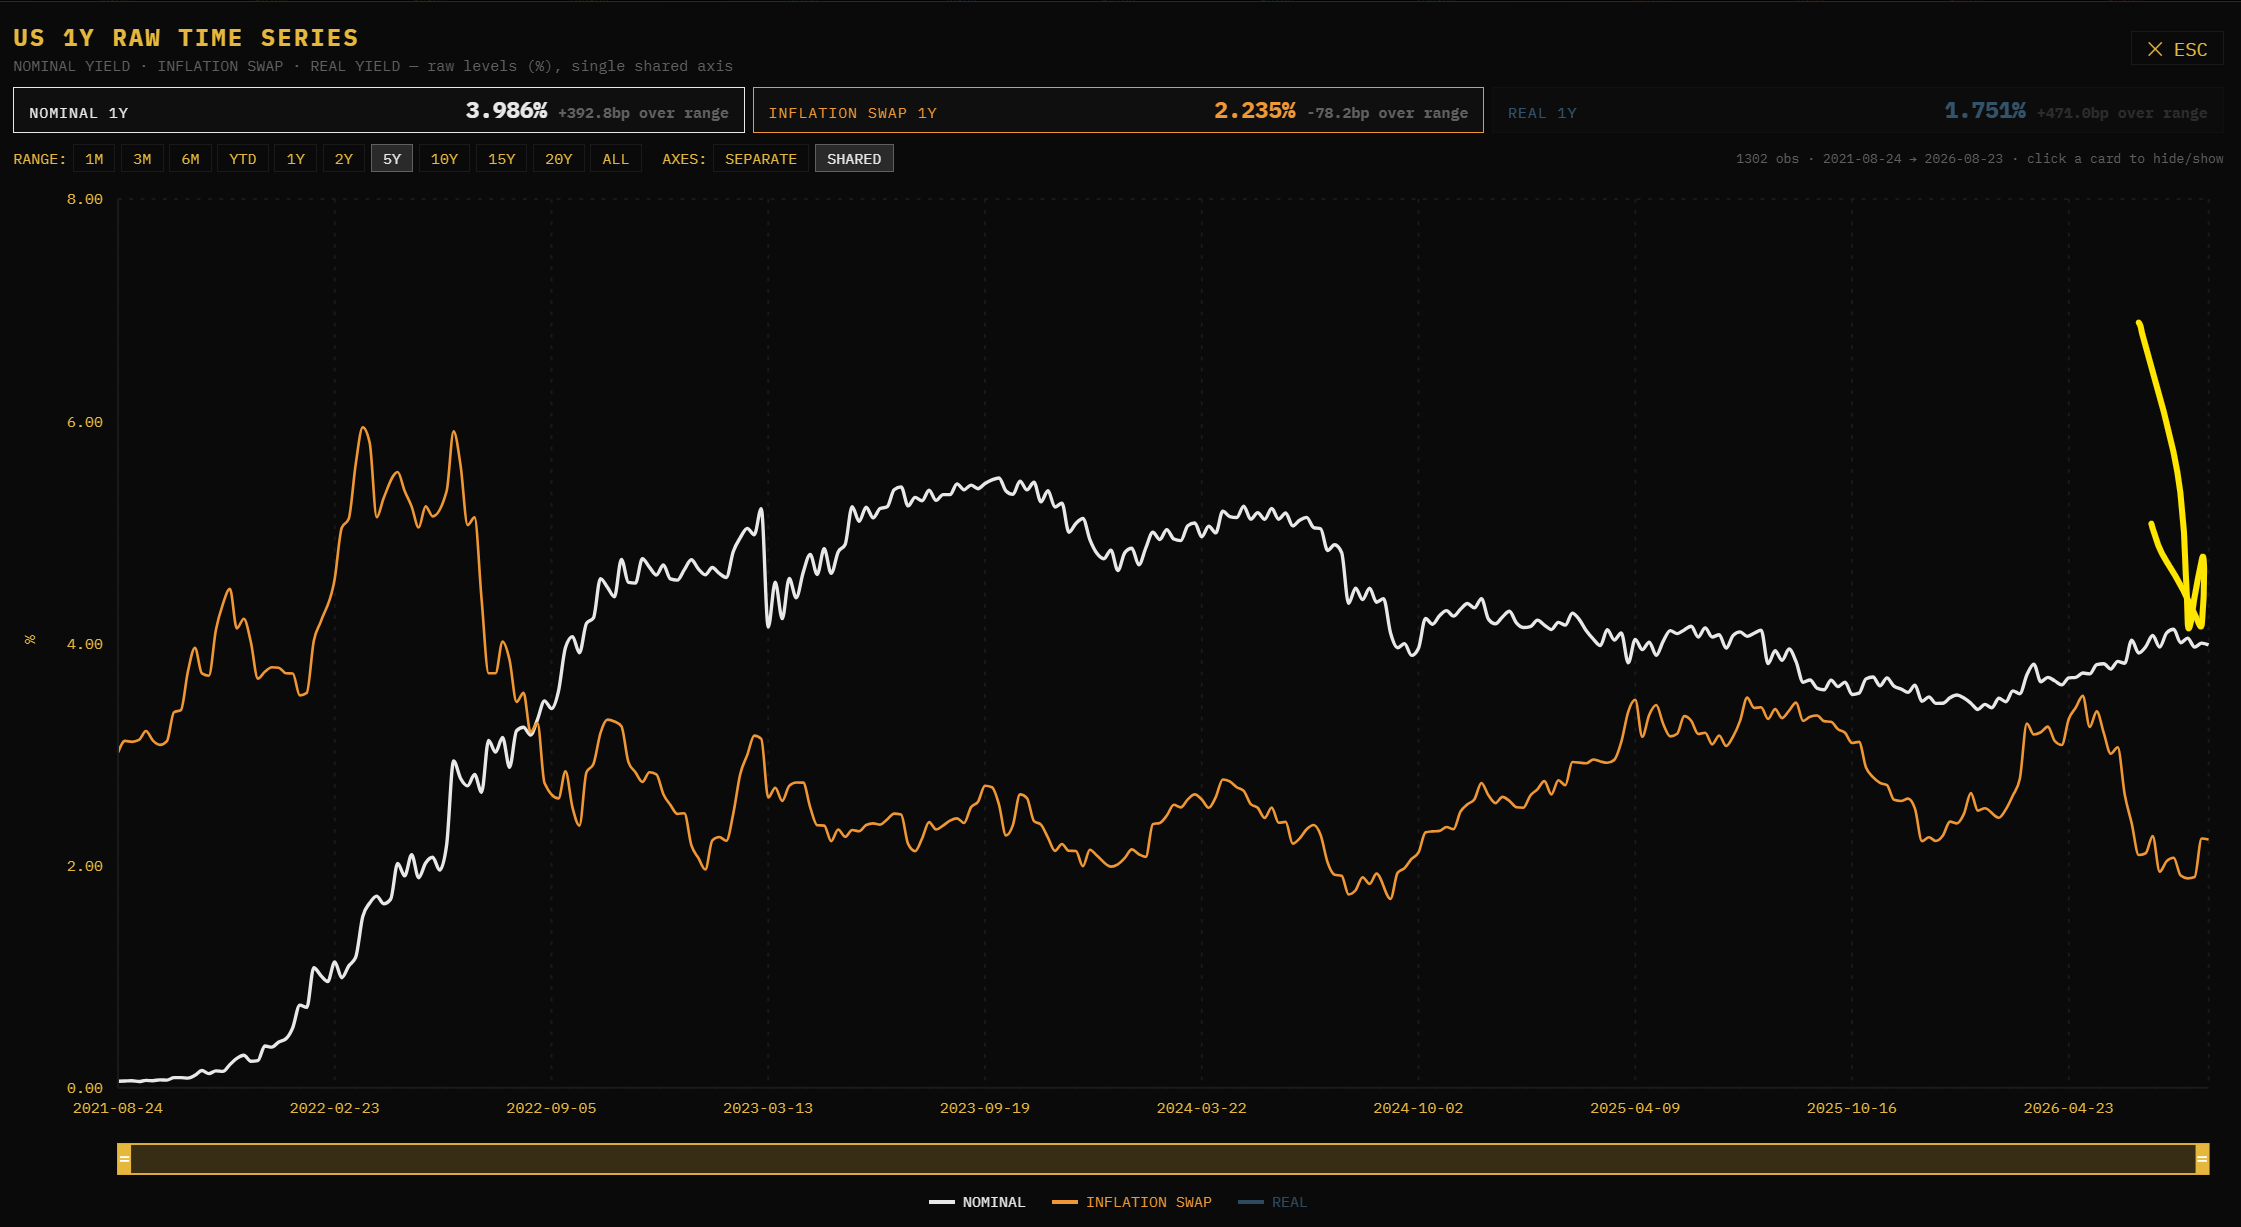The height and width of the screenshot is (1227, 2241).
Task: Hide the INFLATION SWAP 1Y card
Action: [x=1118, y=110]
